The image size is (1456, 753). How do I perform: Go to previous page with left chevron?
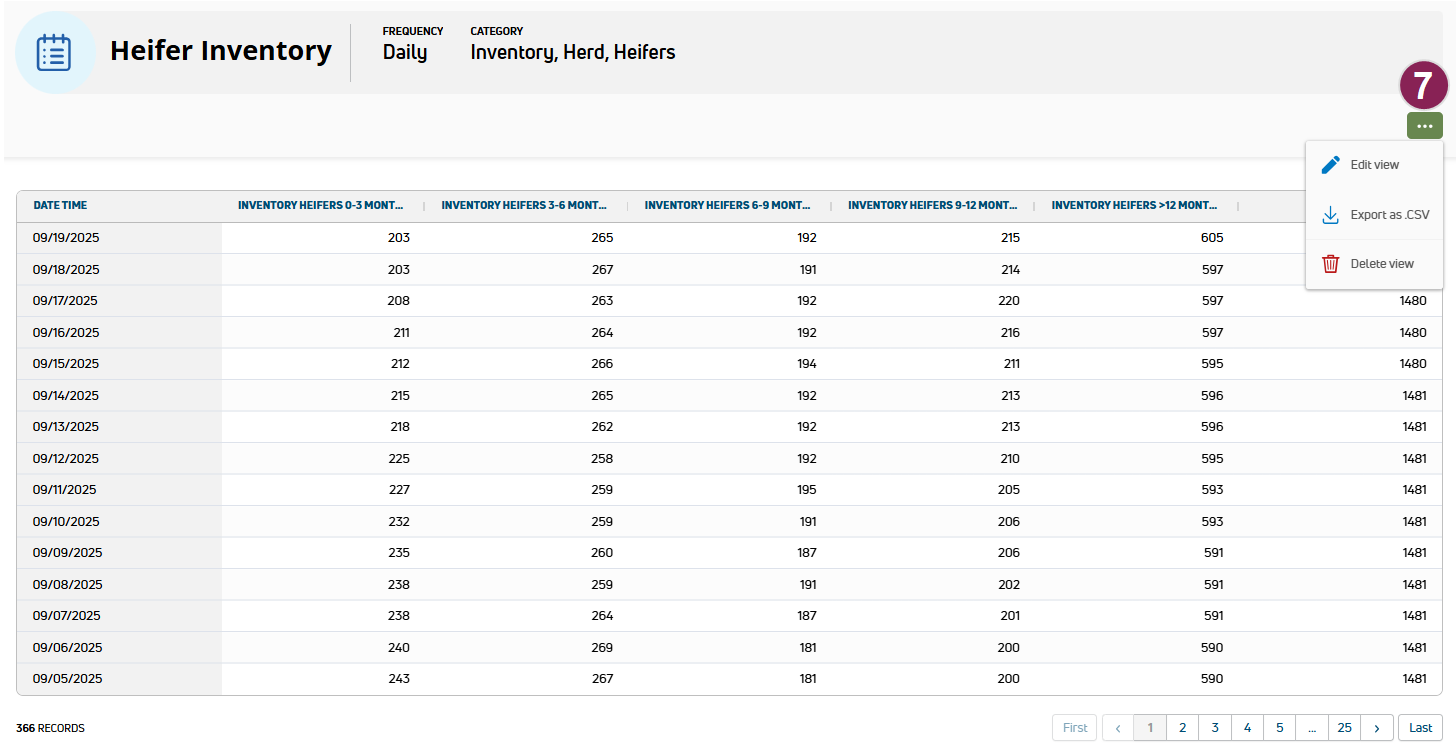pos(1118,728)
